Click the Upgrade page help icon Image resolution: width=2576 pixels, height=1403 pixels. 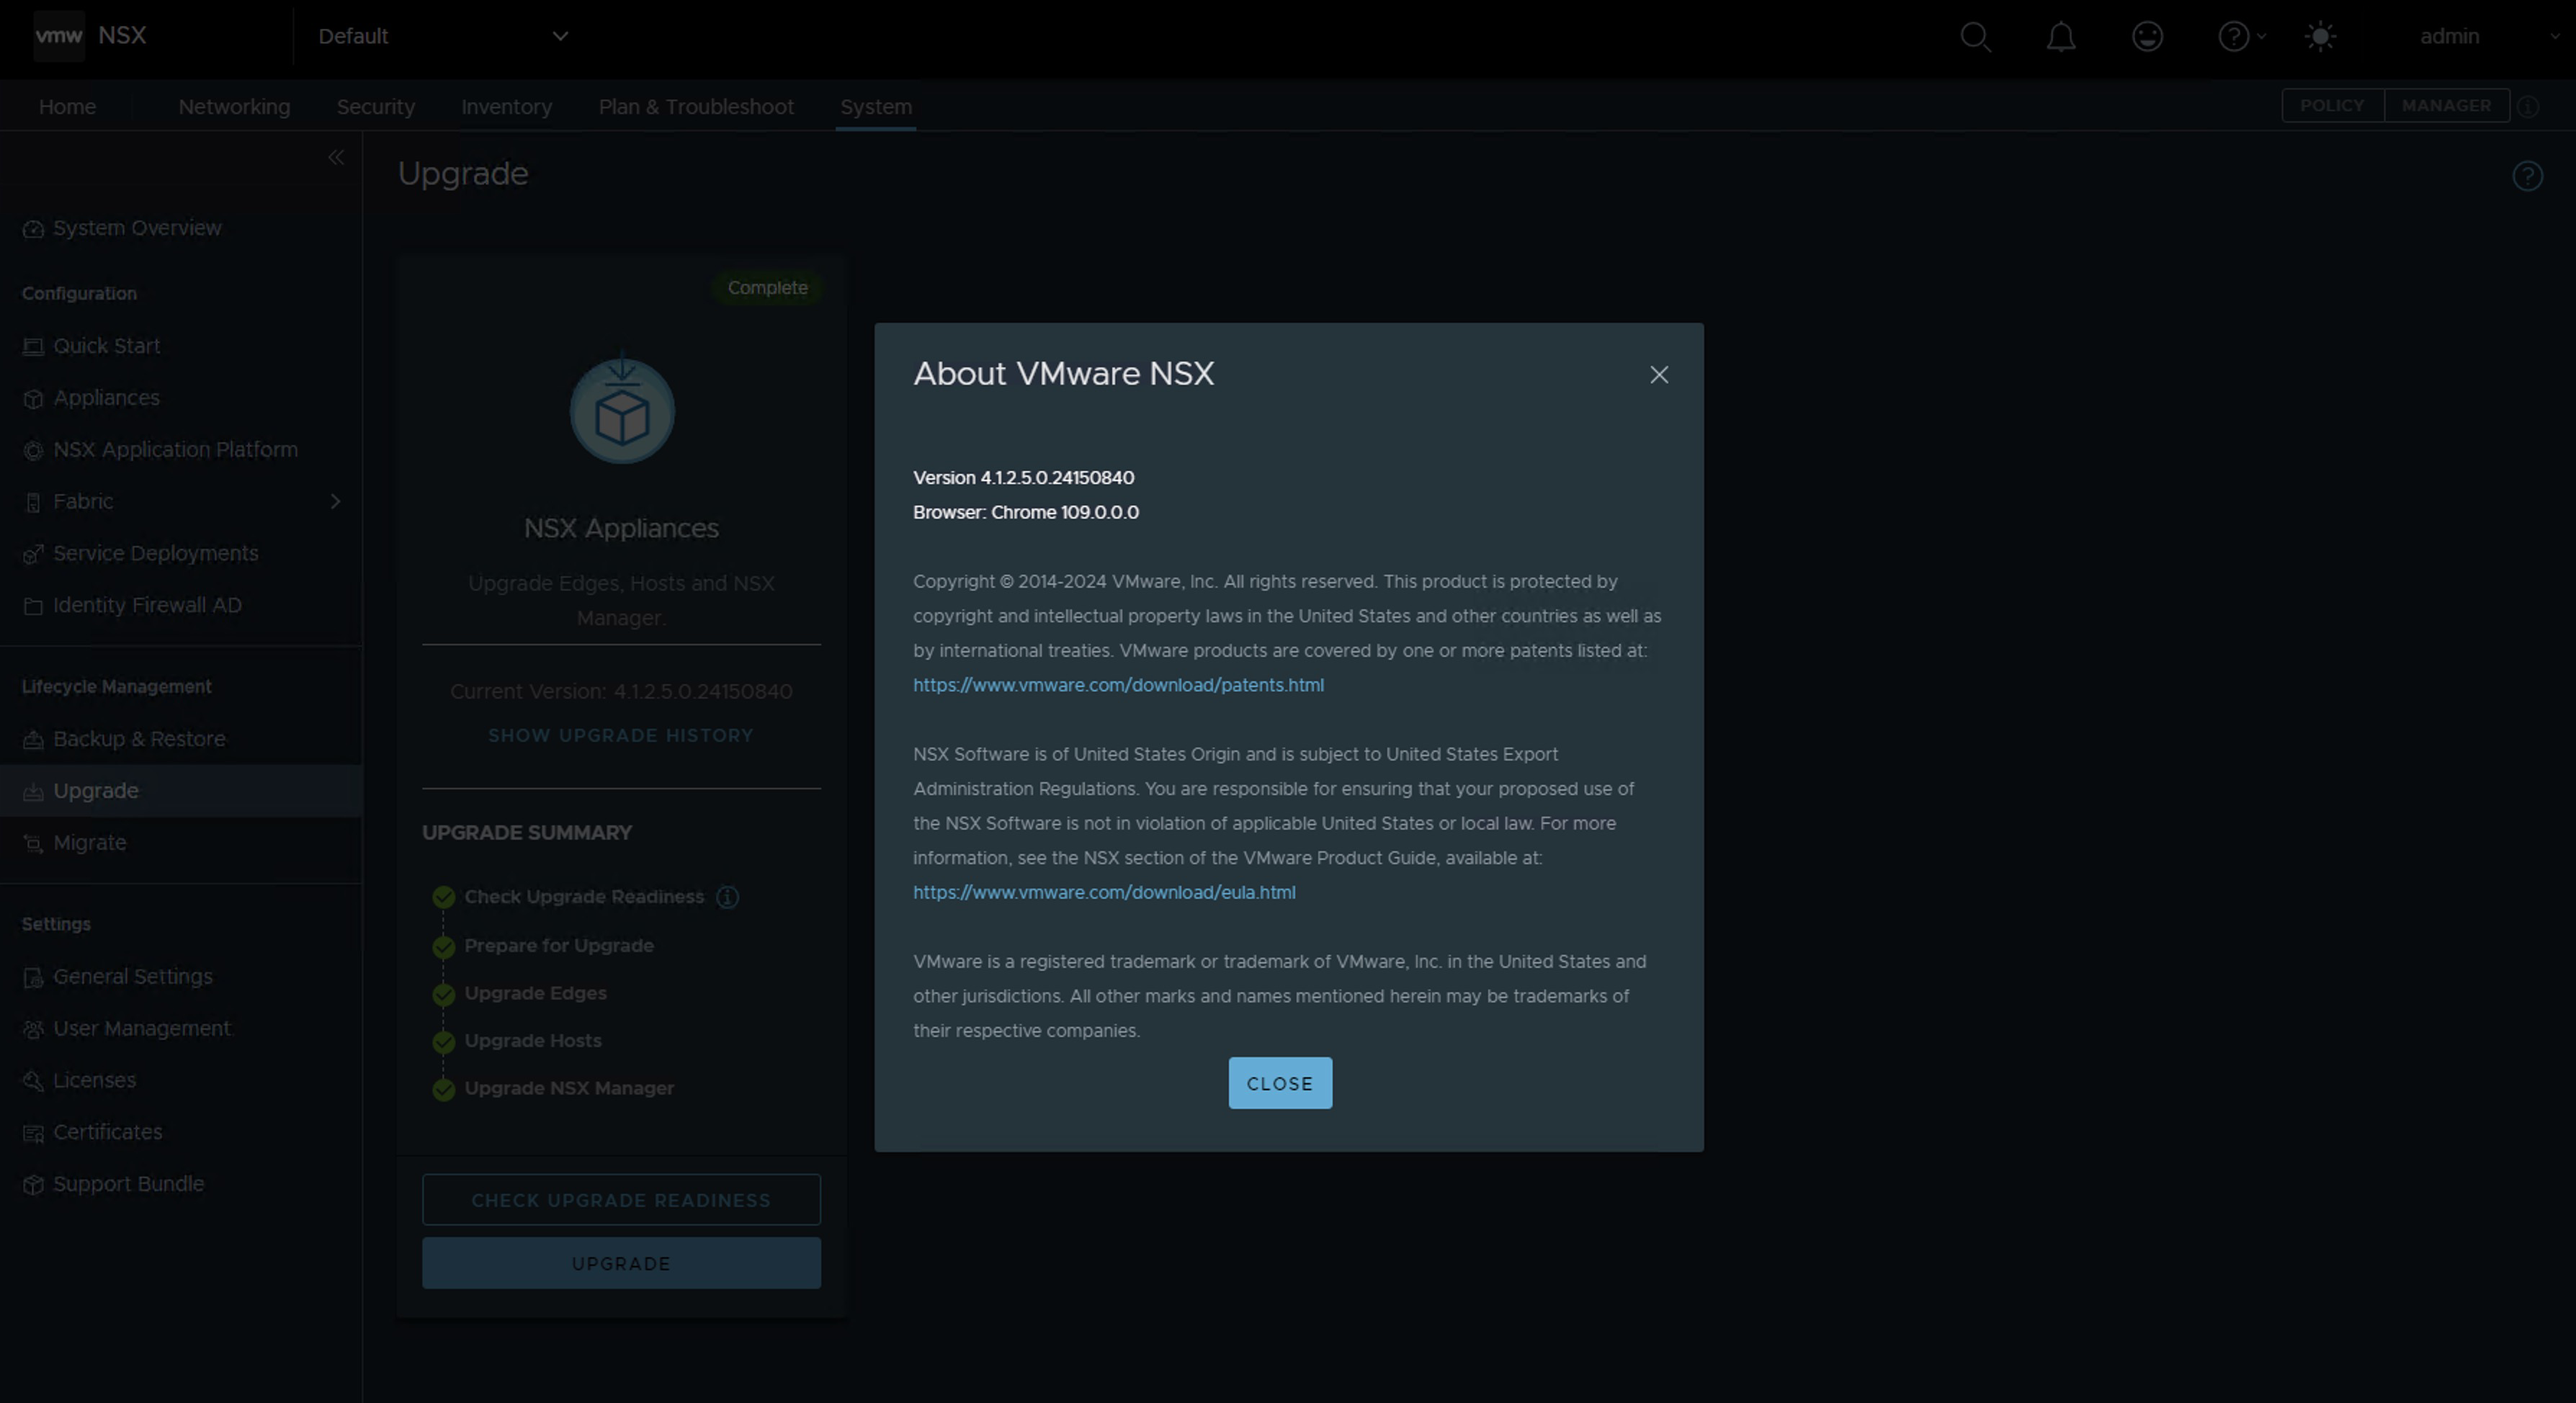(2527, 177)
